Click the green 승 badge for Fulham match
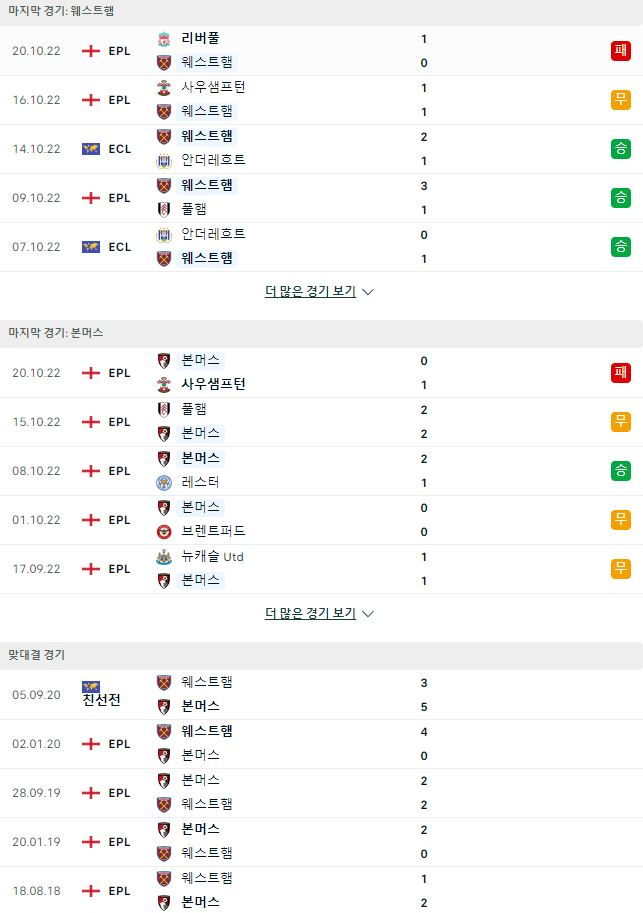Image resolution: width=643 pixels, height=913 pixels. coord(620,198)
